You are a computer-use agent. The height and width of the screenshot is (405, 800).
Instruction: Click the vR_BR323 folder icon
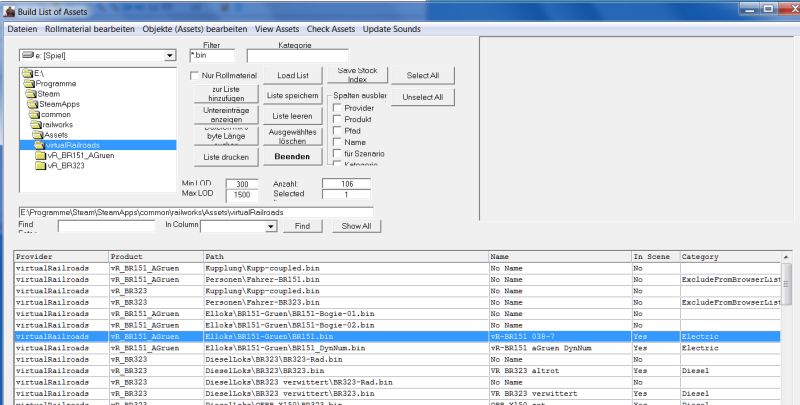pyautogui.click(x=40, y=166)
